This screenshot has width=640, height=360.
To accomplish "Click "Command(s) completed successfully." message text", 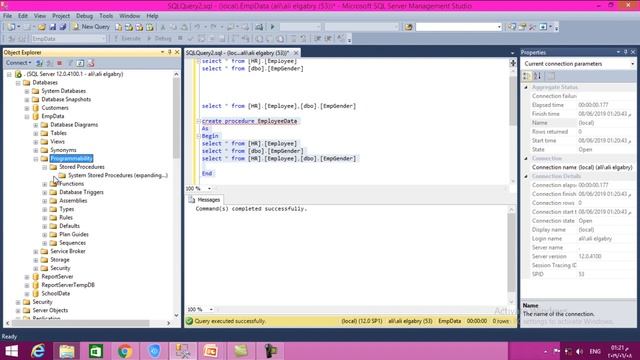I will point(251,209).
